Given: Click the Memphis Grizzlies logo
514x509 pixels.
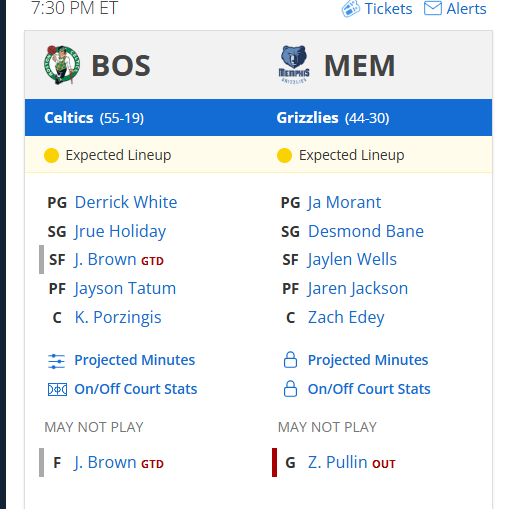Looking at the screenshot, I should click(x=294, y=65).
